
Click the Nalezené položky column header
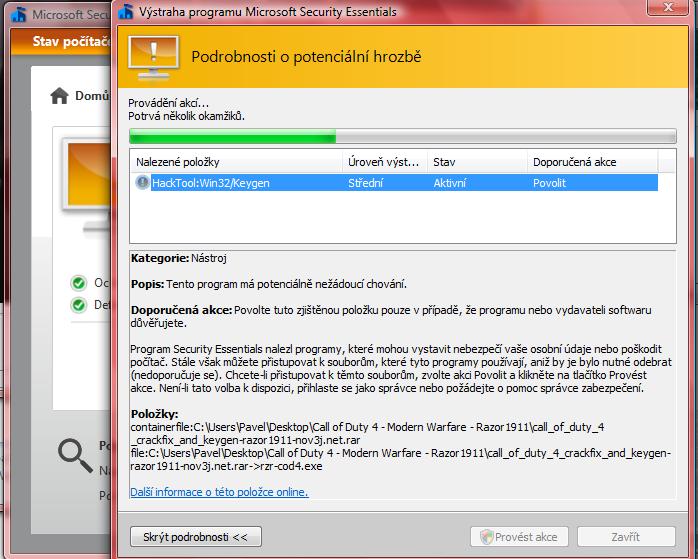[236, 162]
